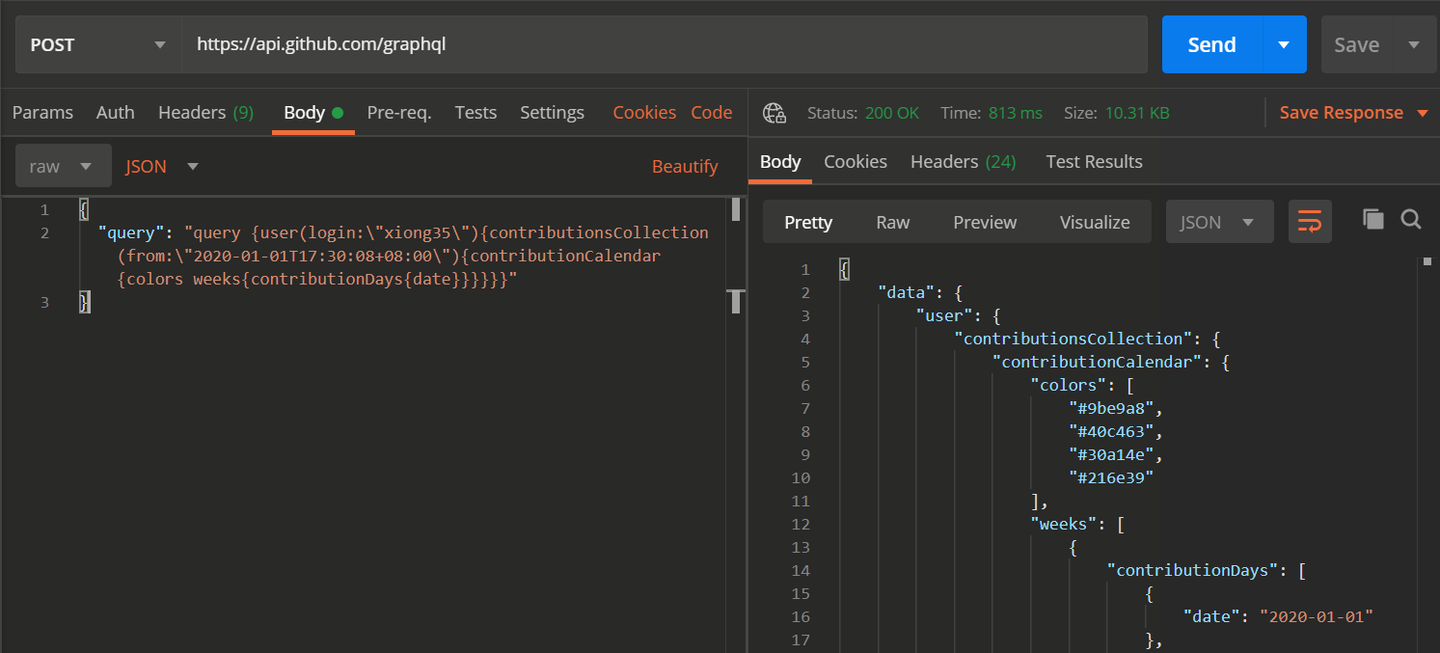
Task: Switch to the Headers (9) request tab
Action: (x=205, y=112)
